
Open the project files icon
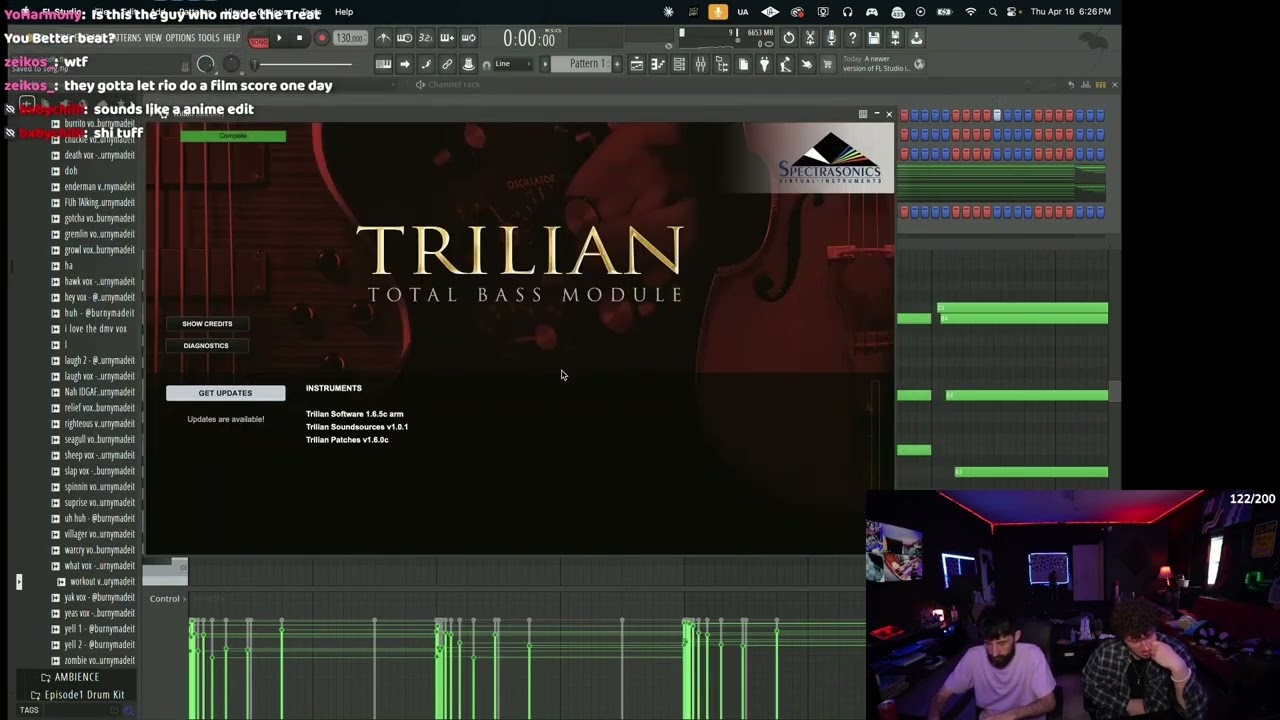[743, 64]
